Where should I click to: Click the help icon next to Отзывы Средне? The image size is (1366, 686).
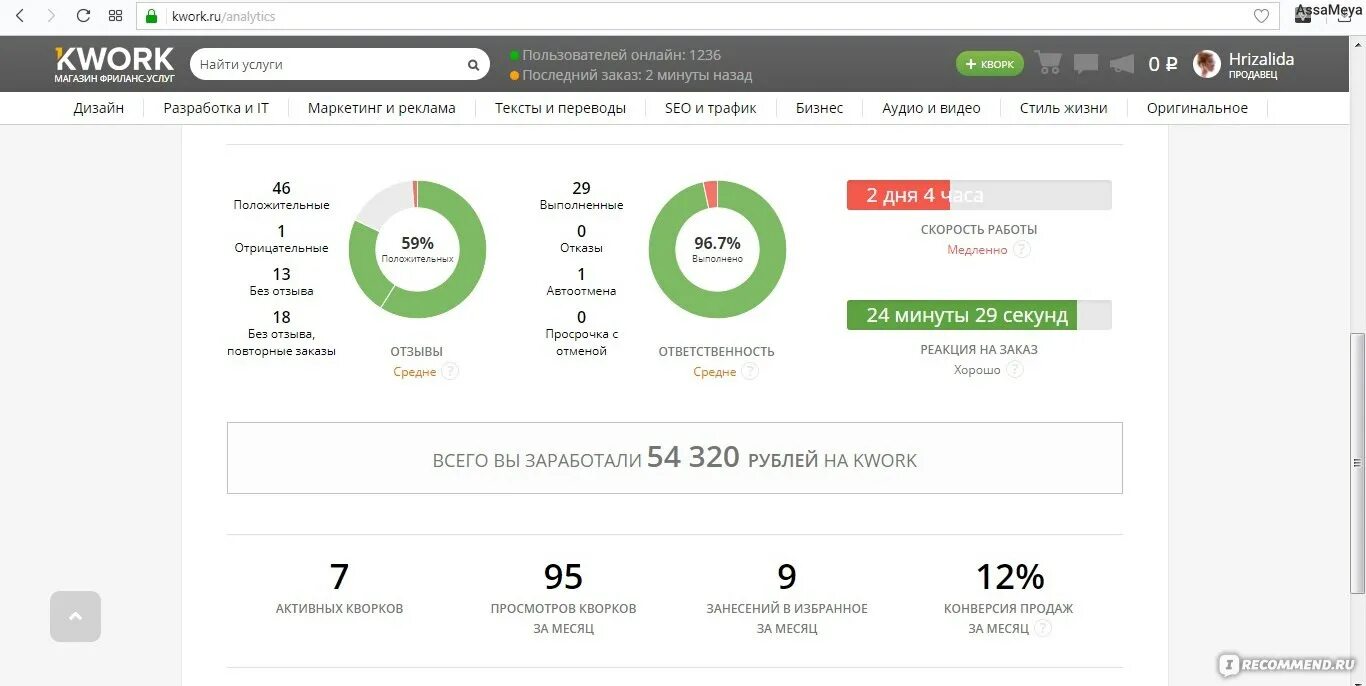[450, 371]
